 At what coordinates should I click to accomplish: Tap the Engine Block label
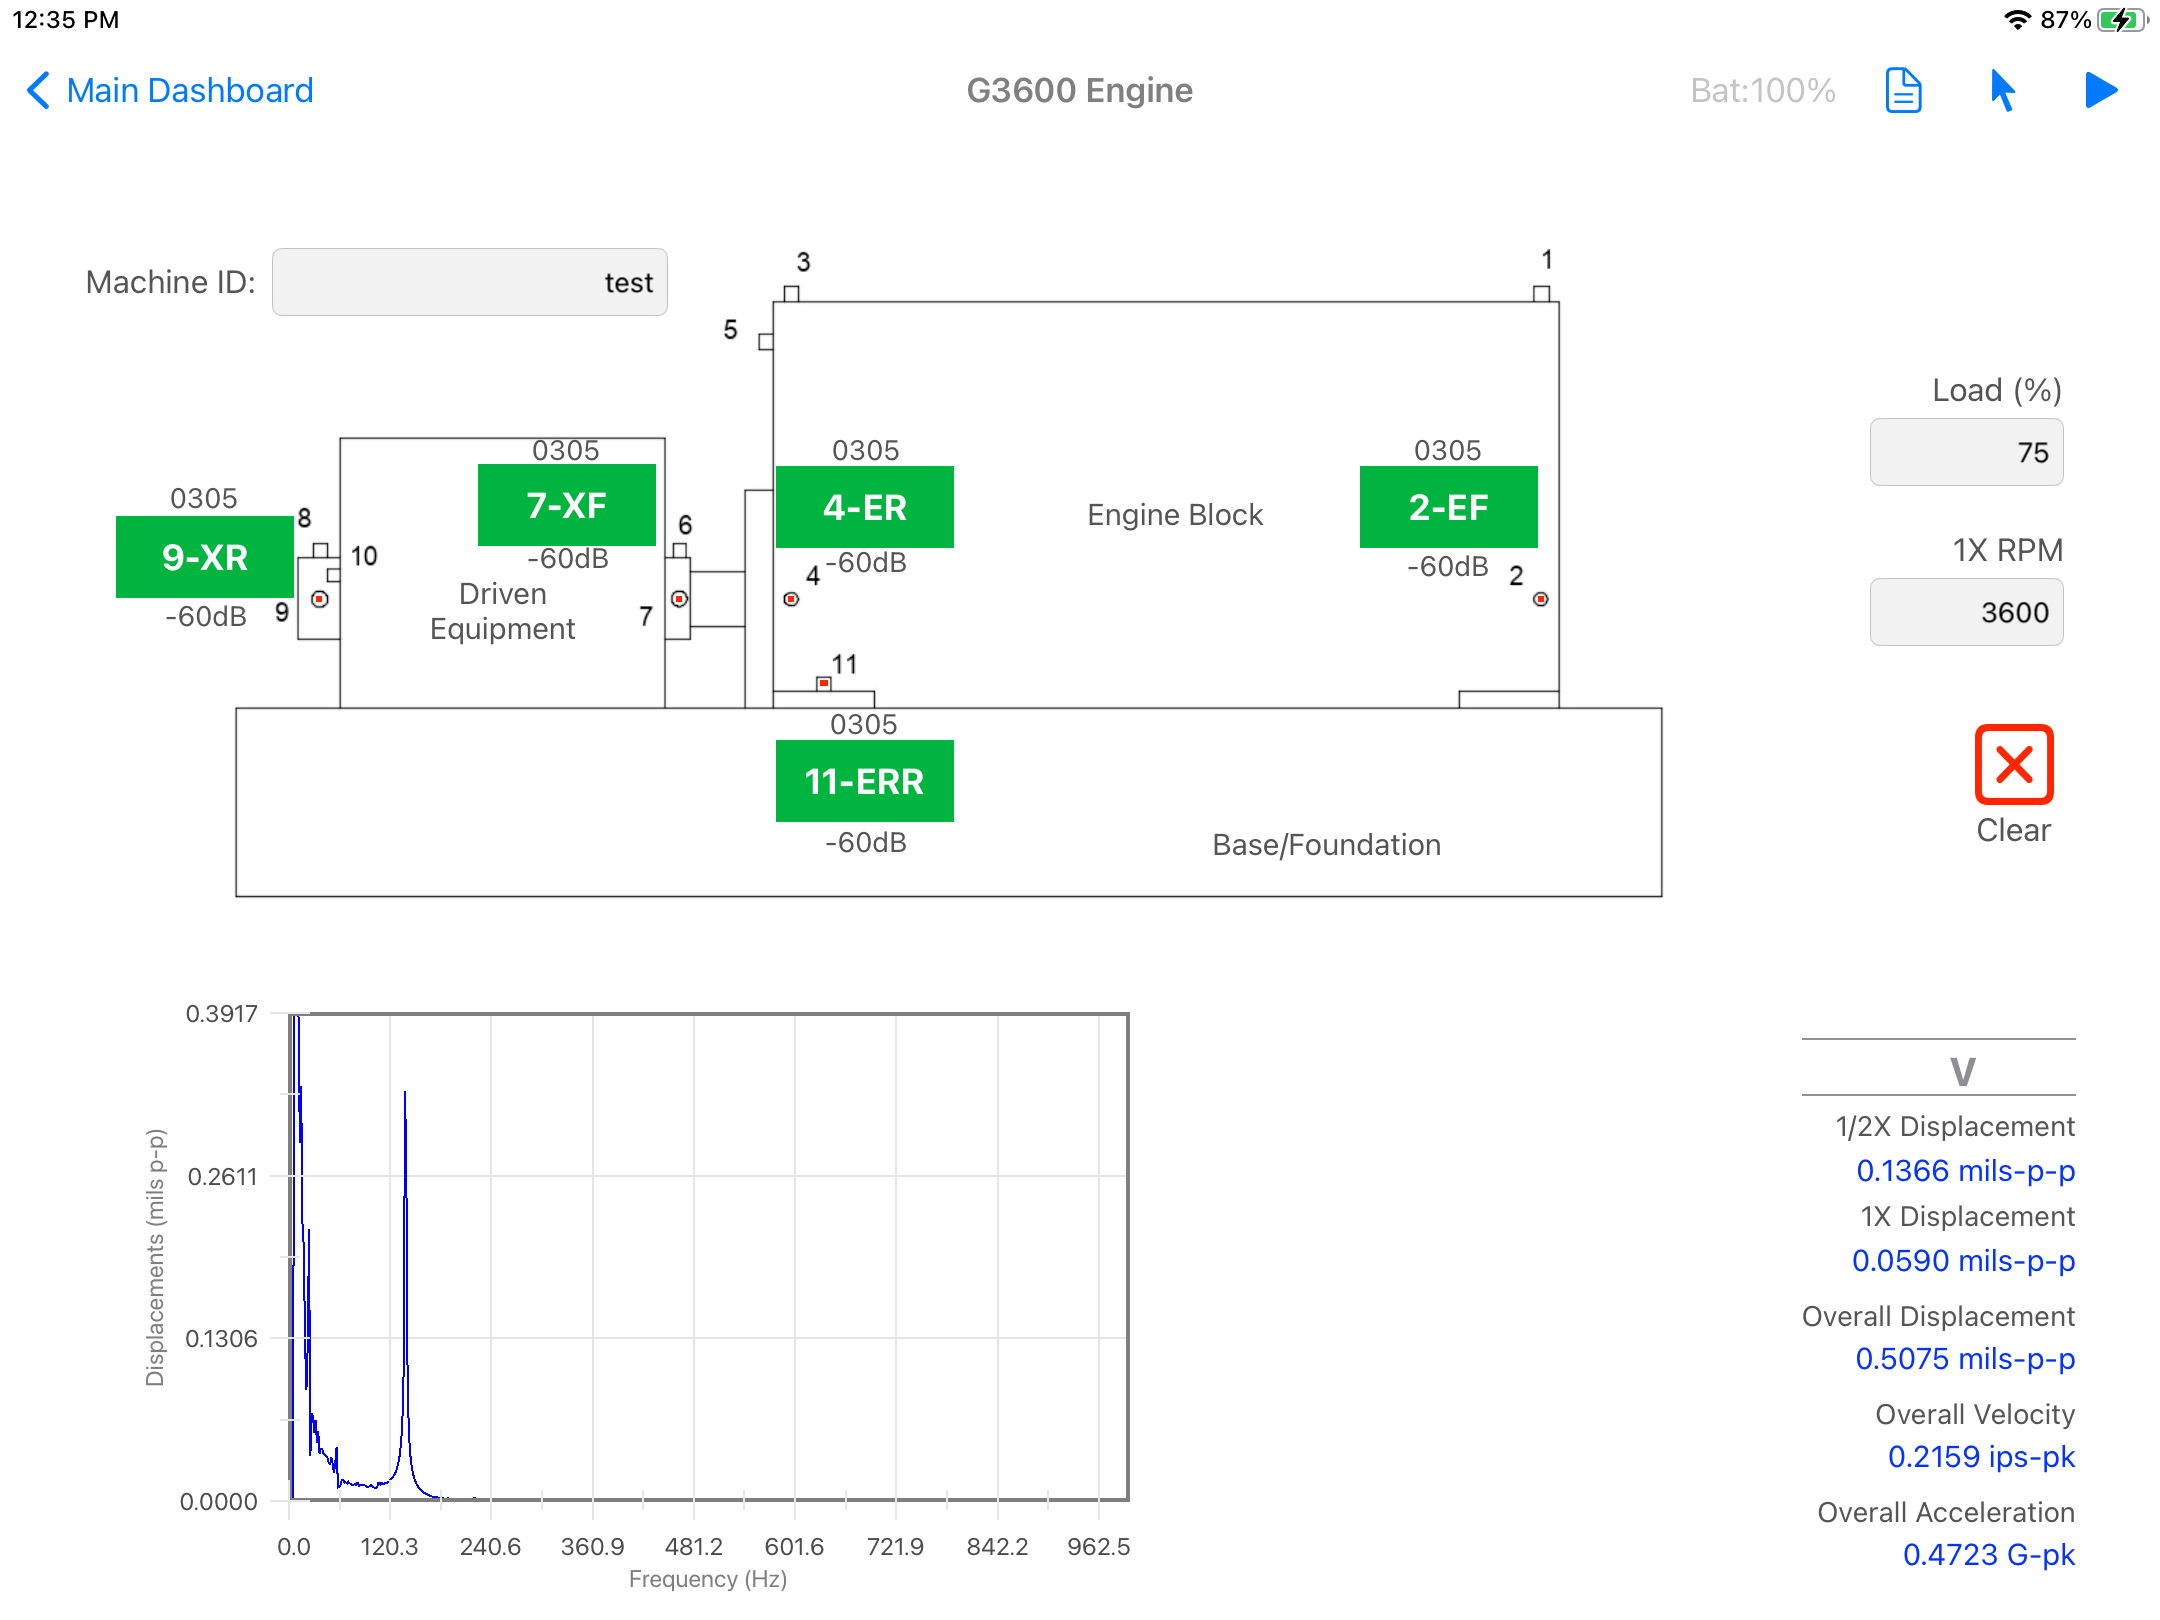(1175, 514)
